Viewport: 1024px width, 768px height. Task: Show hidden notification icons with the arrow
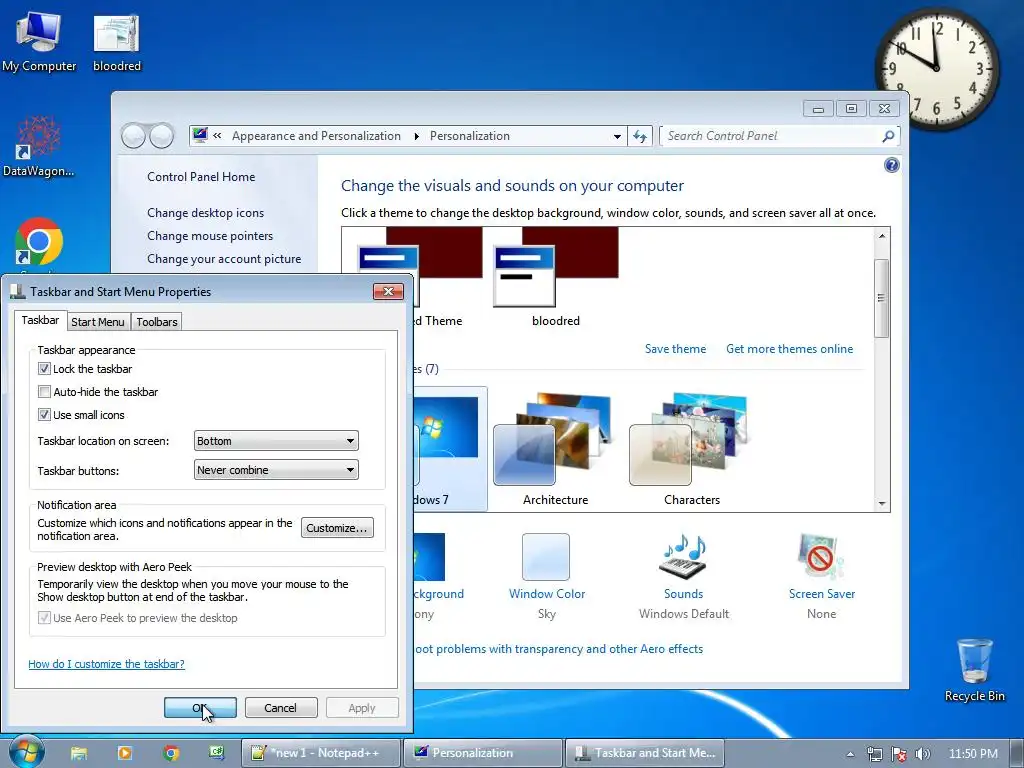(x=850, y=754)
